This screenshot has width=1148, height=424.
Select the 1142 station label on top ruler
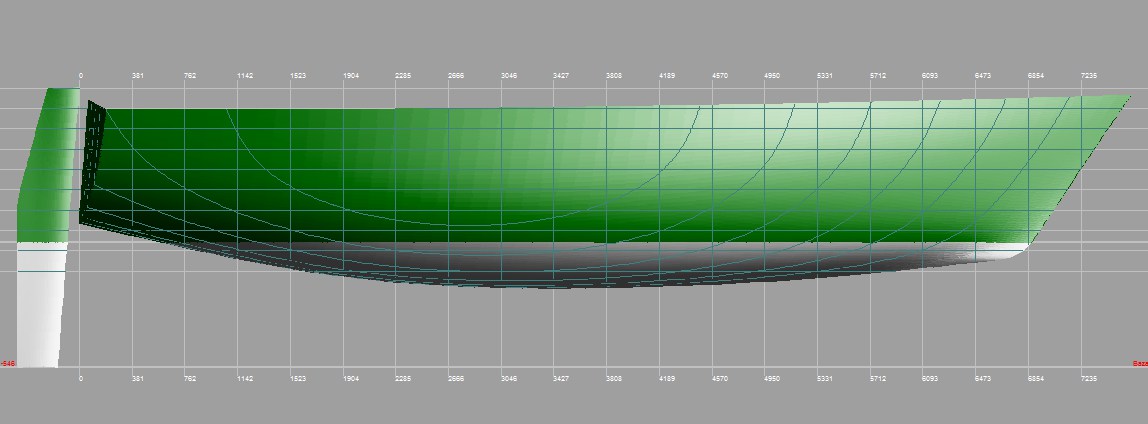[245, 75]
